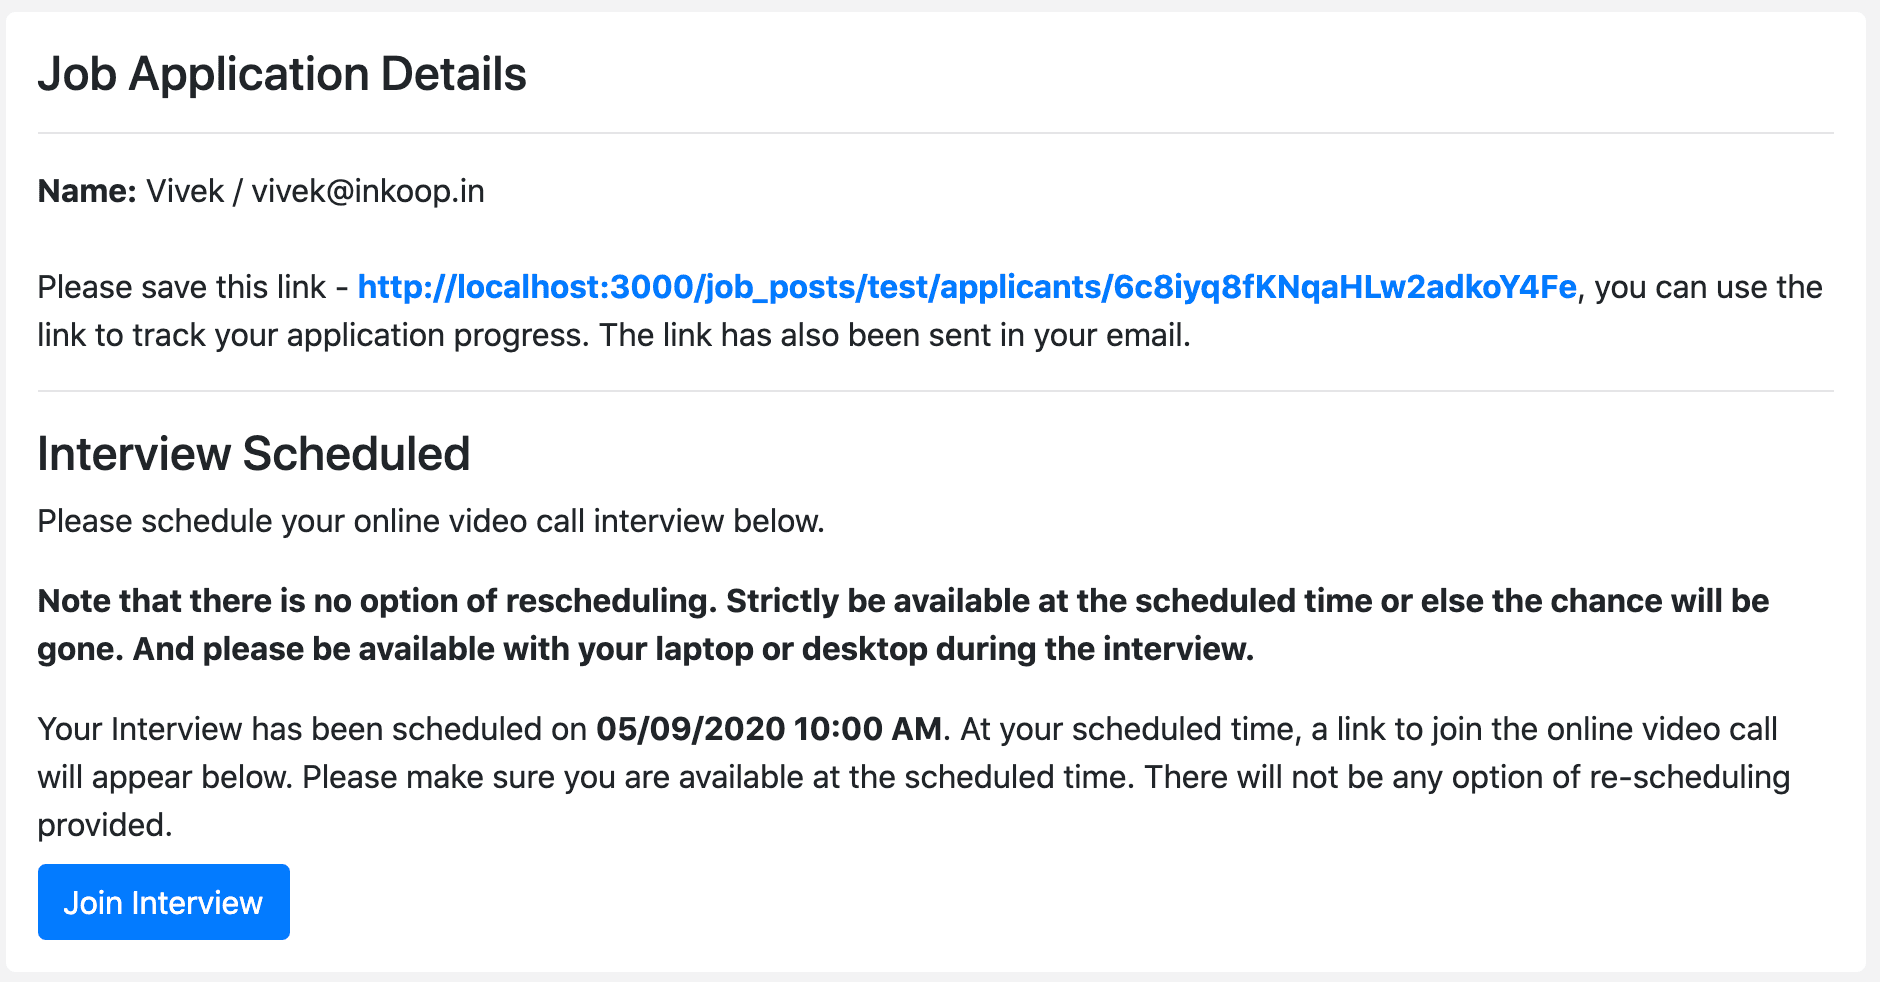Click the Interview Scheduled heading
1880x982 pixels.
point(254,453)
